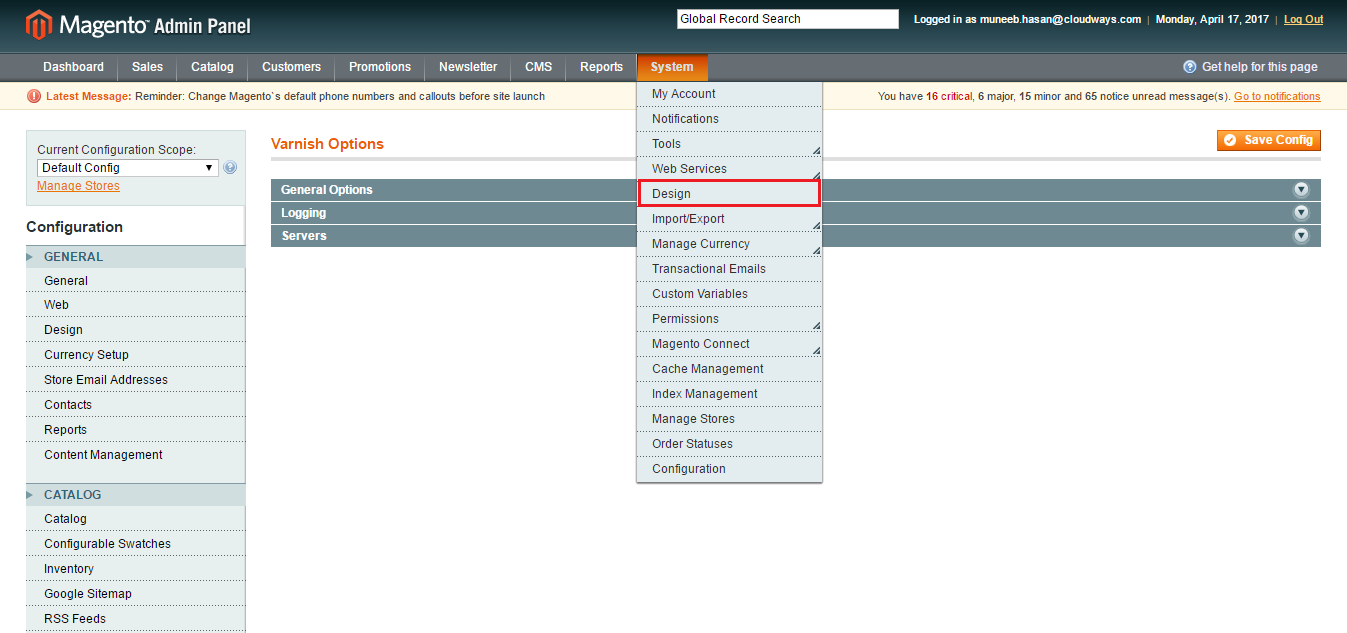Open the Catalog top menu
The image size is (1347, 633).
click(x=212, y=67)
